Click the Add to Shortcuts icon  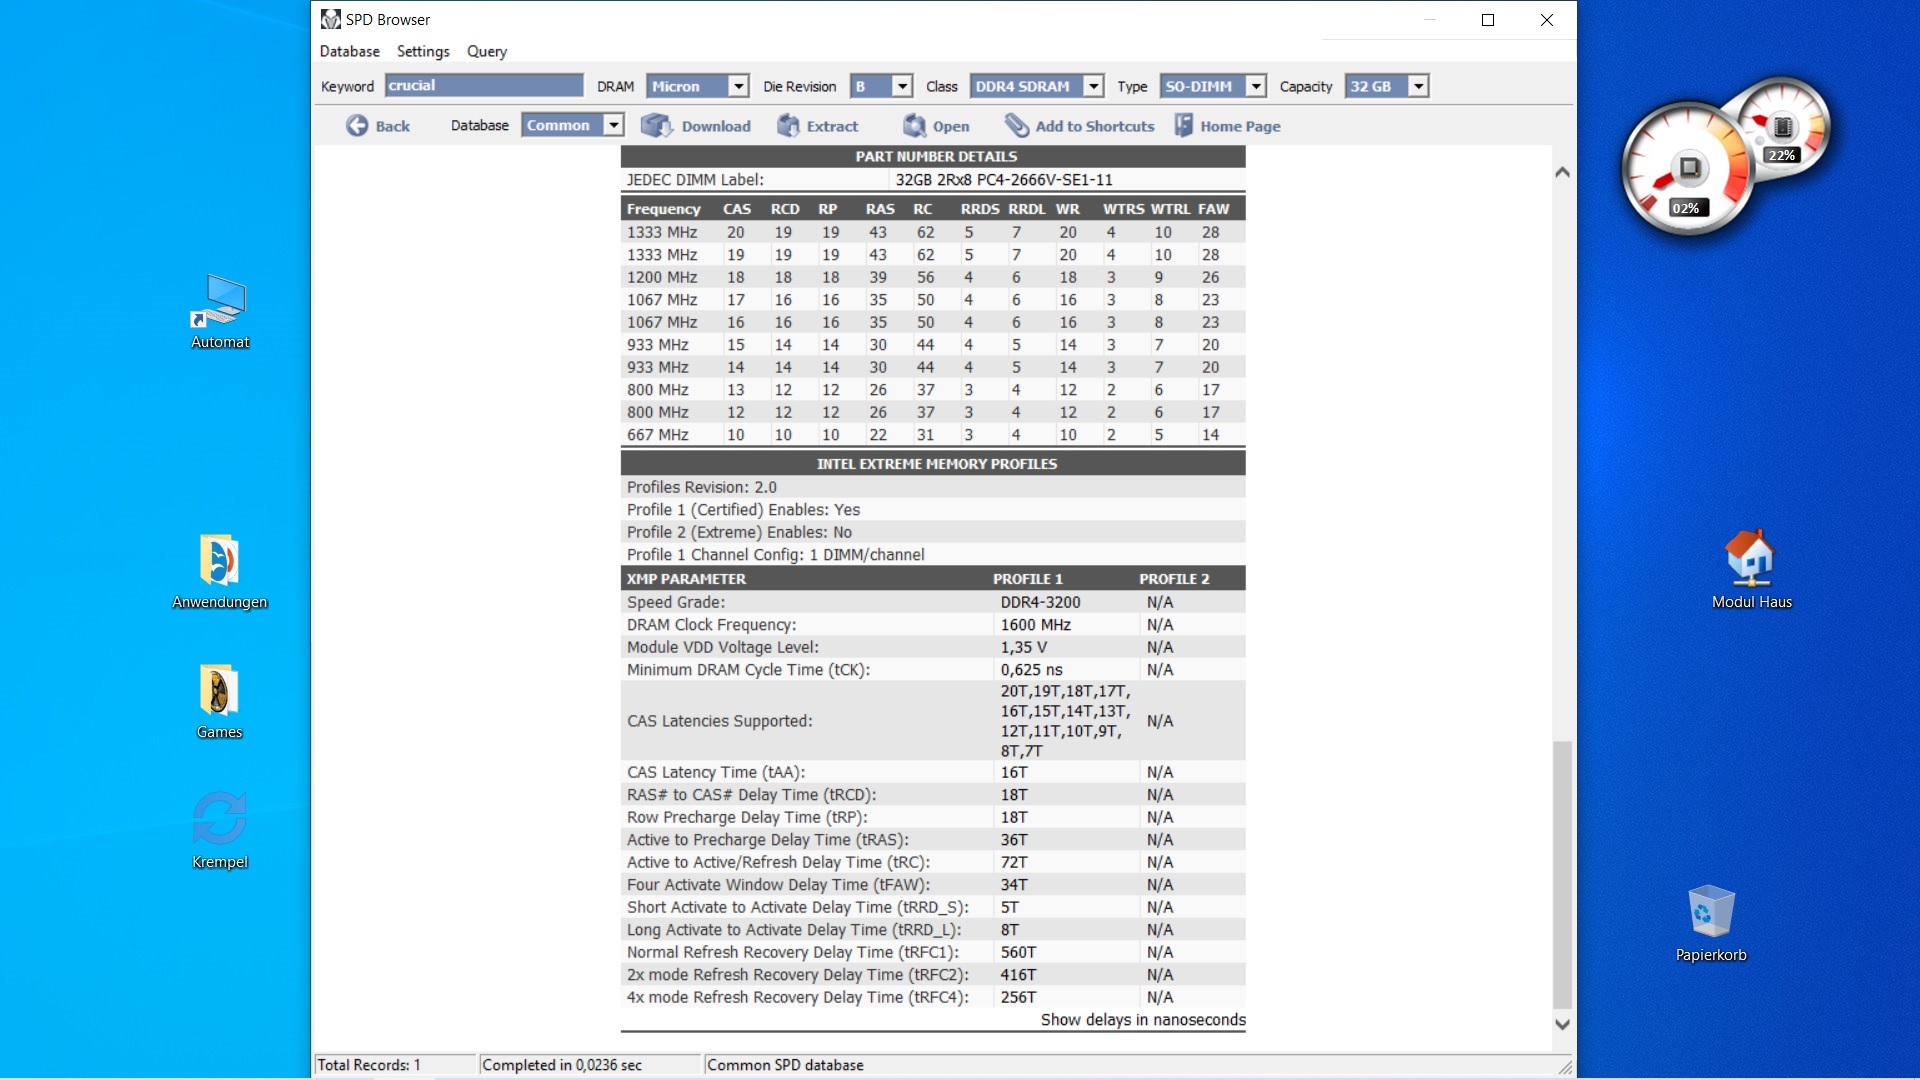tap(1017, 126)
